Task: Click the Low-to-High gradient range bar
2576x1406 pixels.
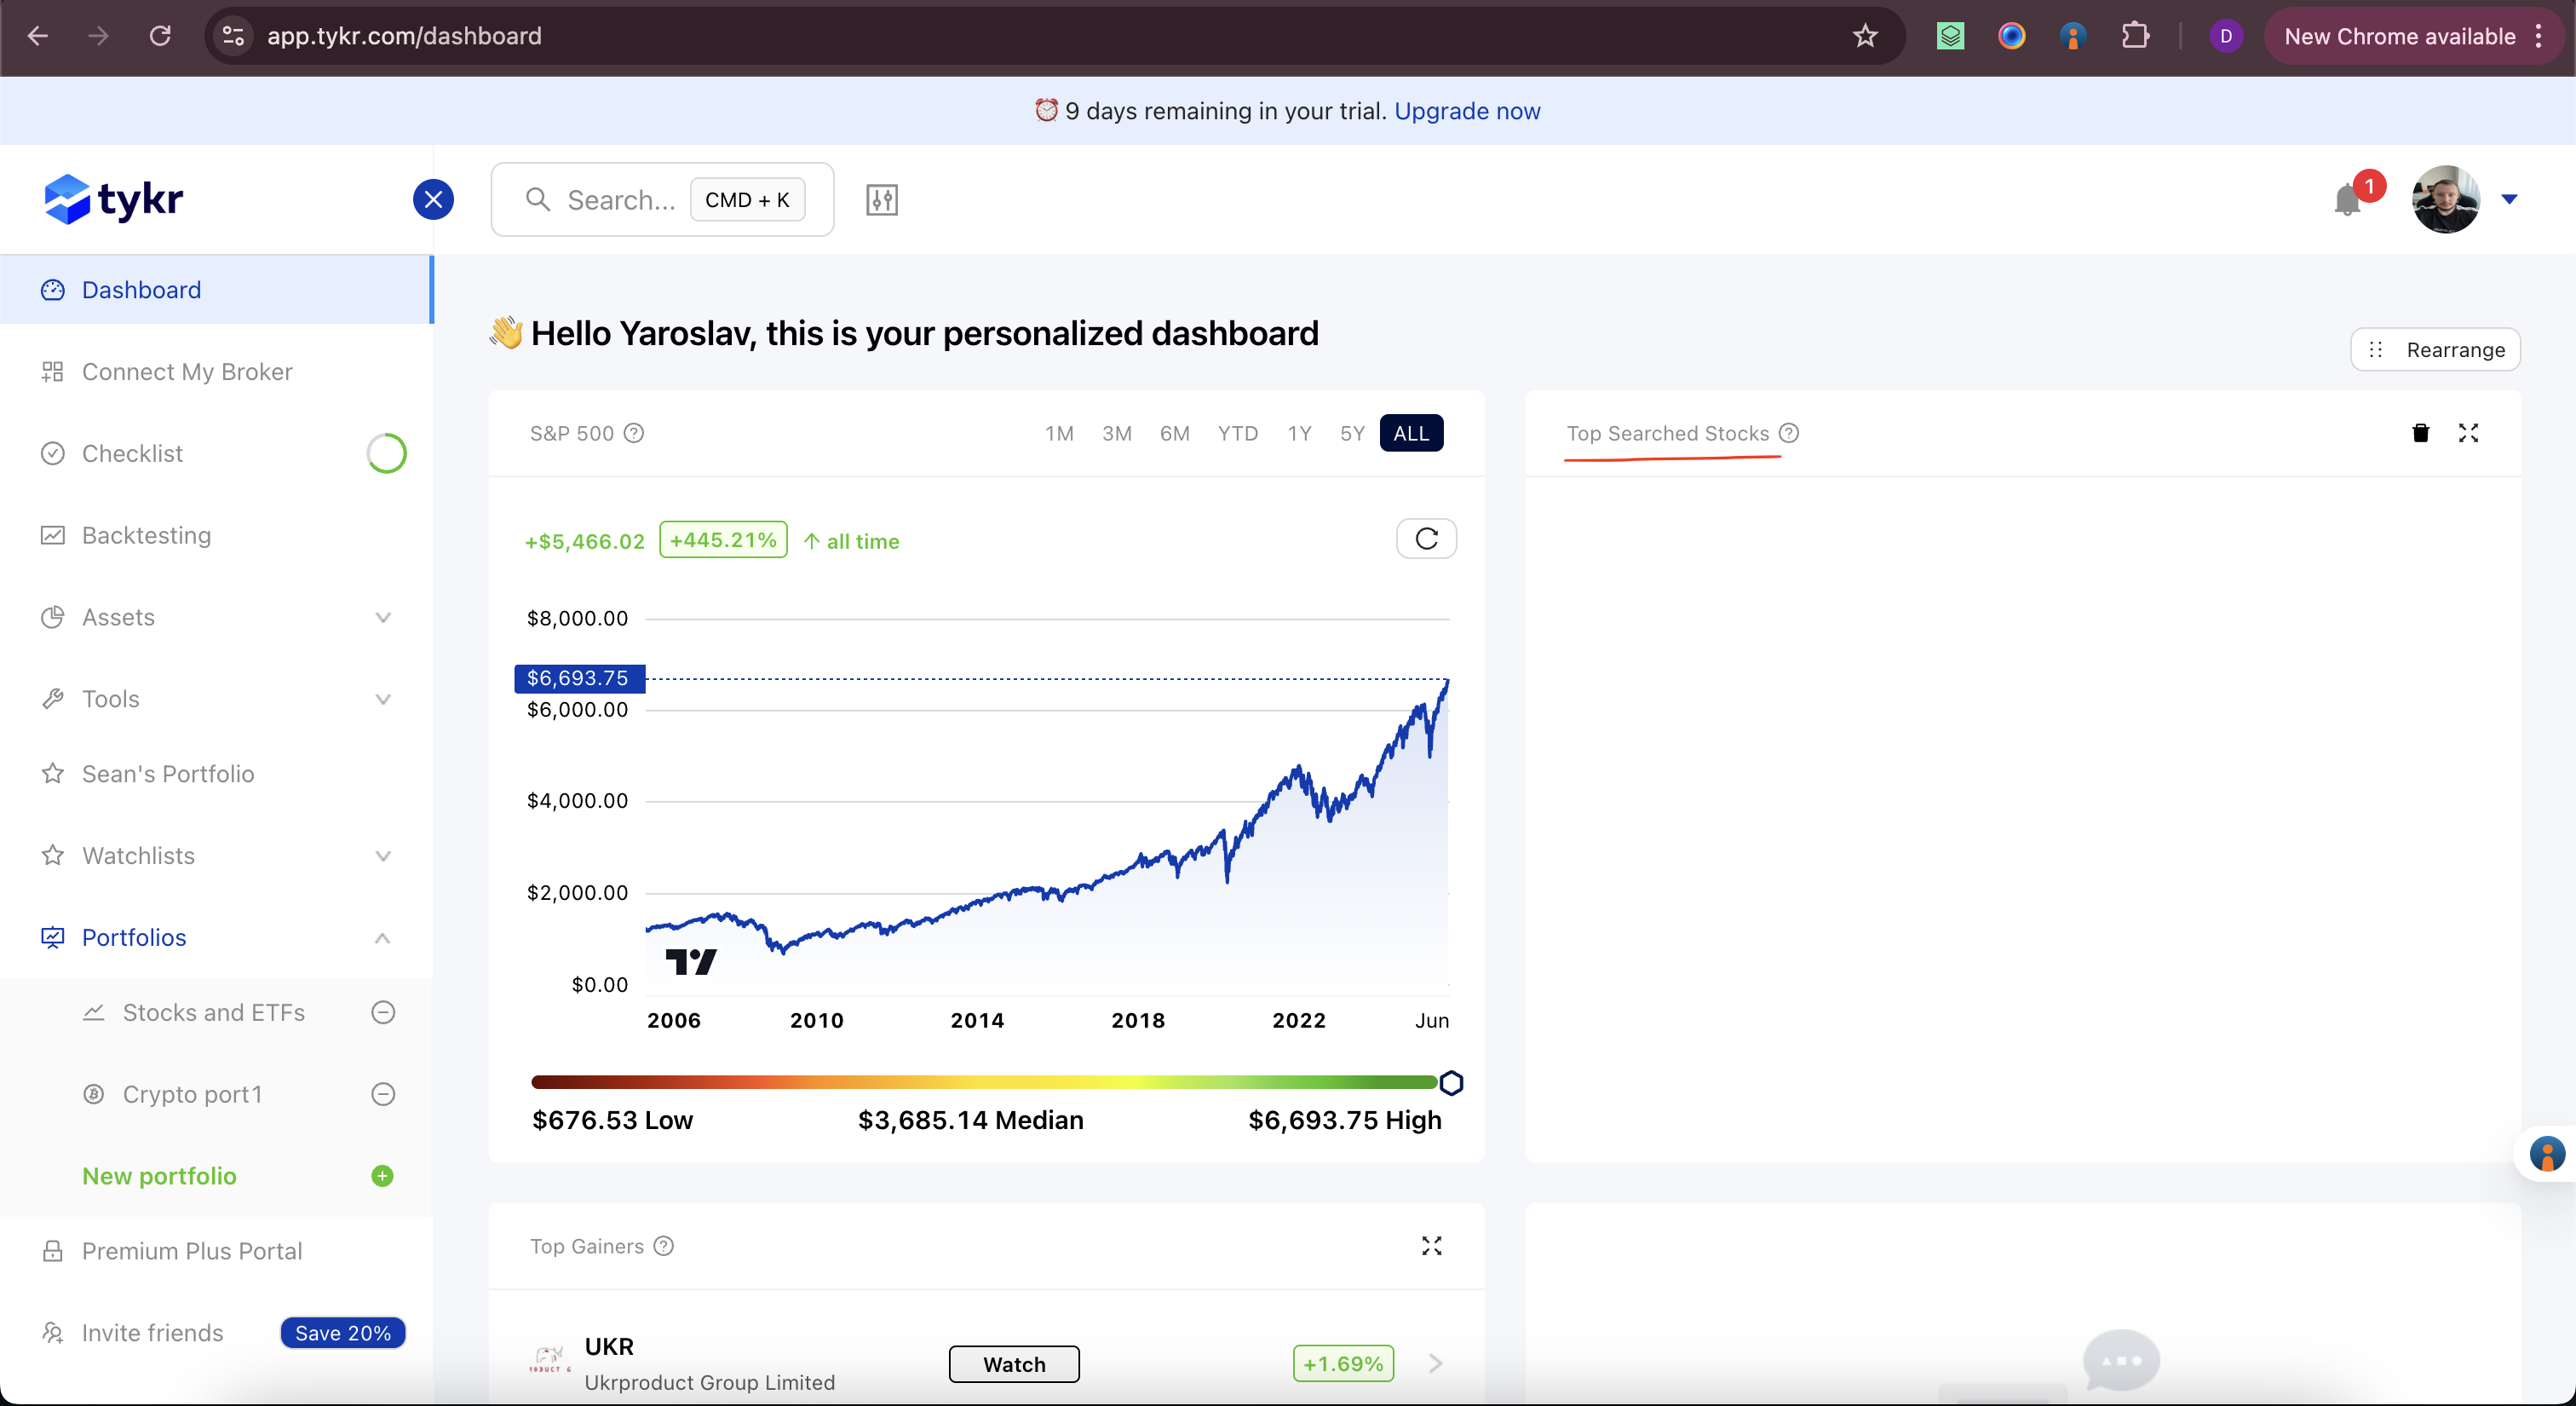Action: 984,1083
